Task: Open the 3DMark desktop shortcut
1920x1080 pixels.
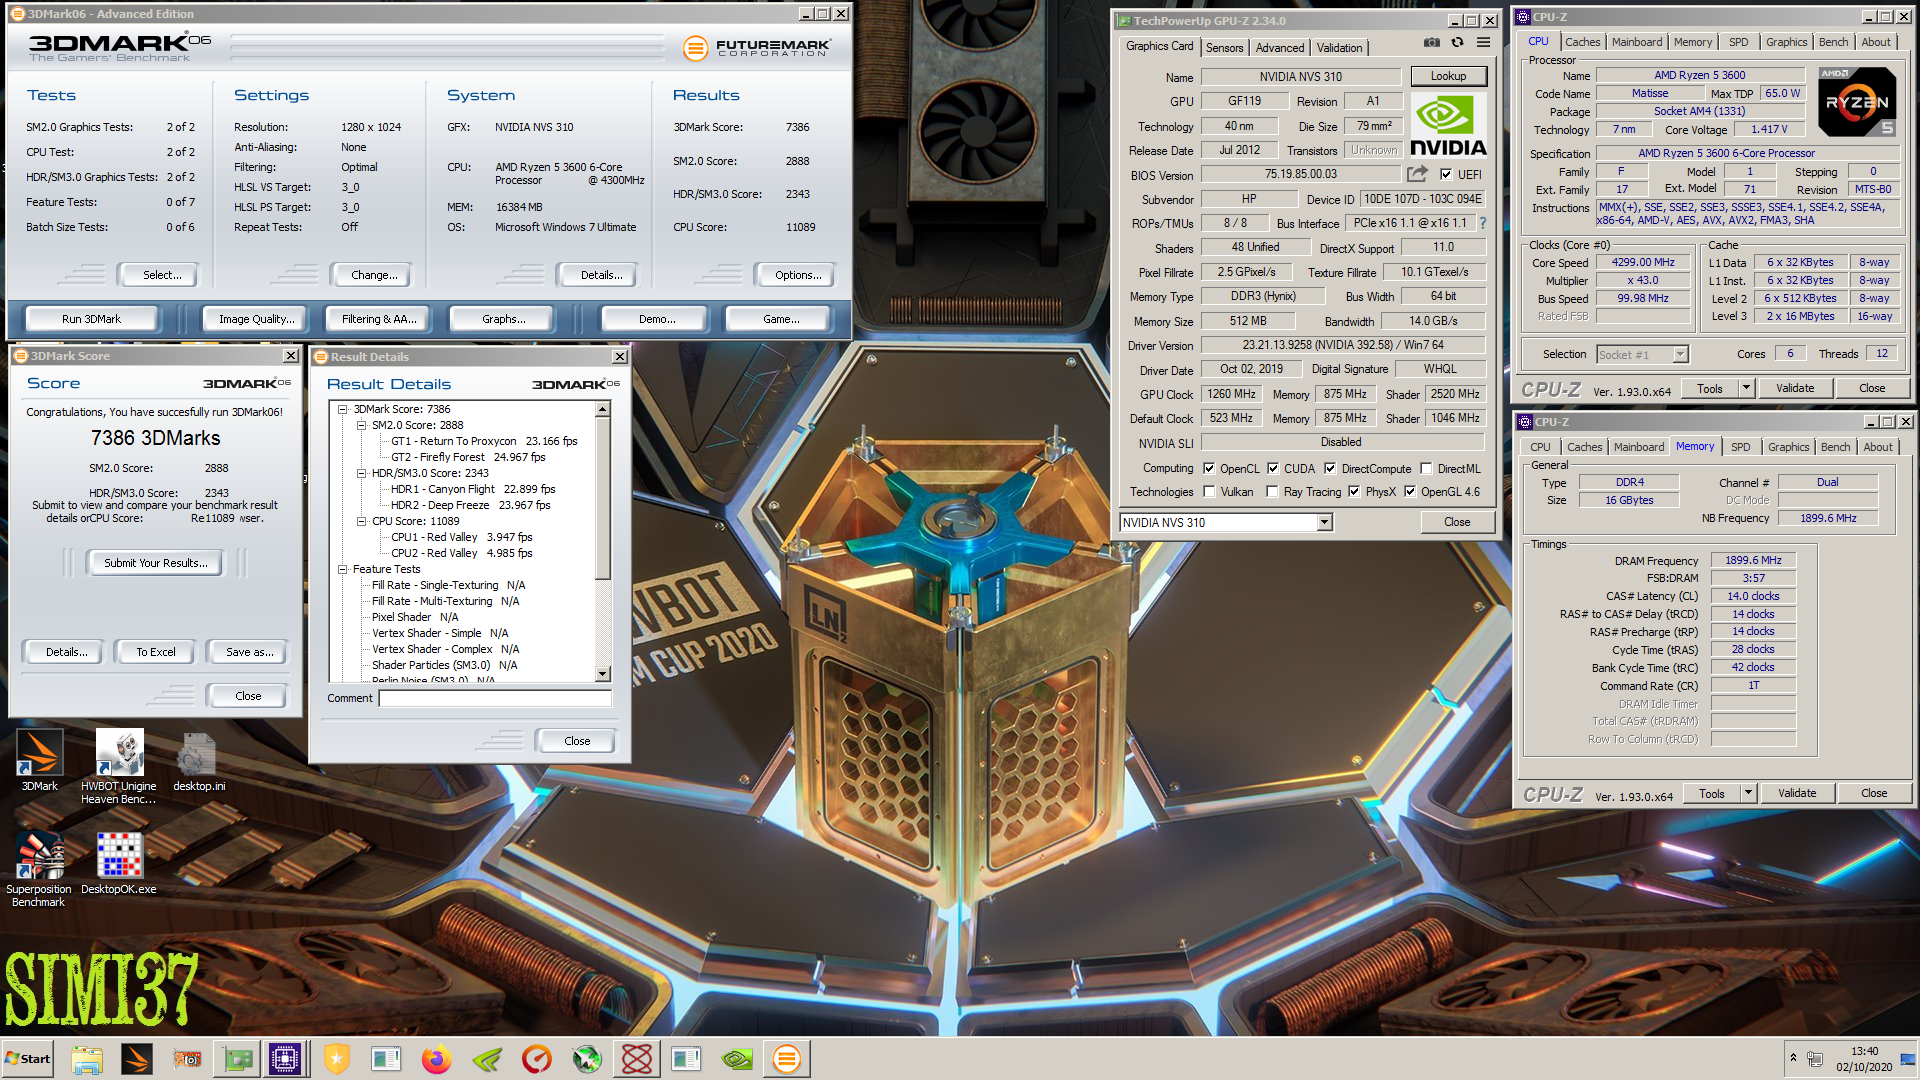Action: [x=40, y=760]
